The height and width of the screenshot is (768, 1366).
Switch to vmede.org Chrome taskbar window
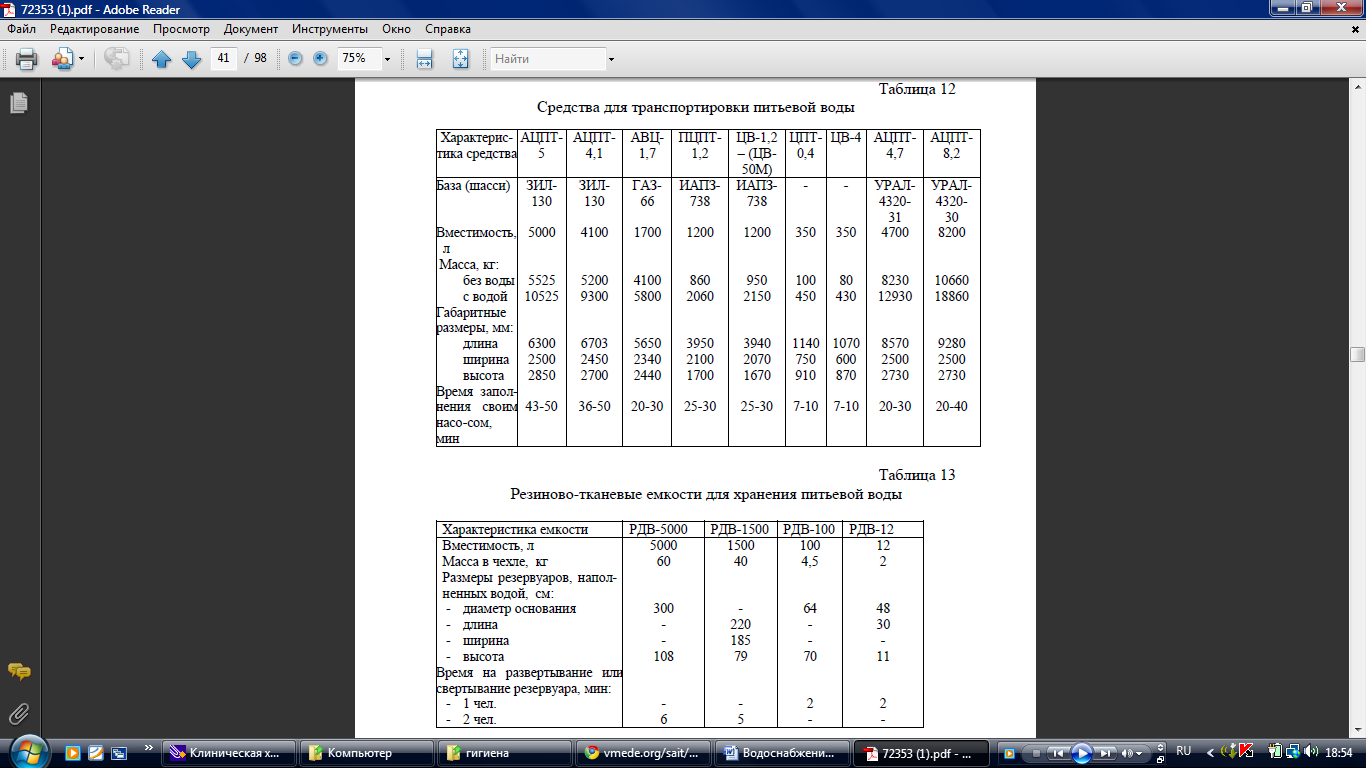click(x=645, y=752)
